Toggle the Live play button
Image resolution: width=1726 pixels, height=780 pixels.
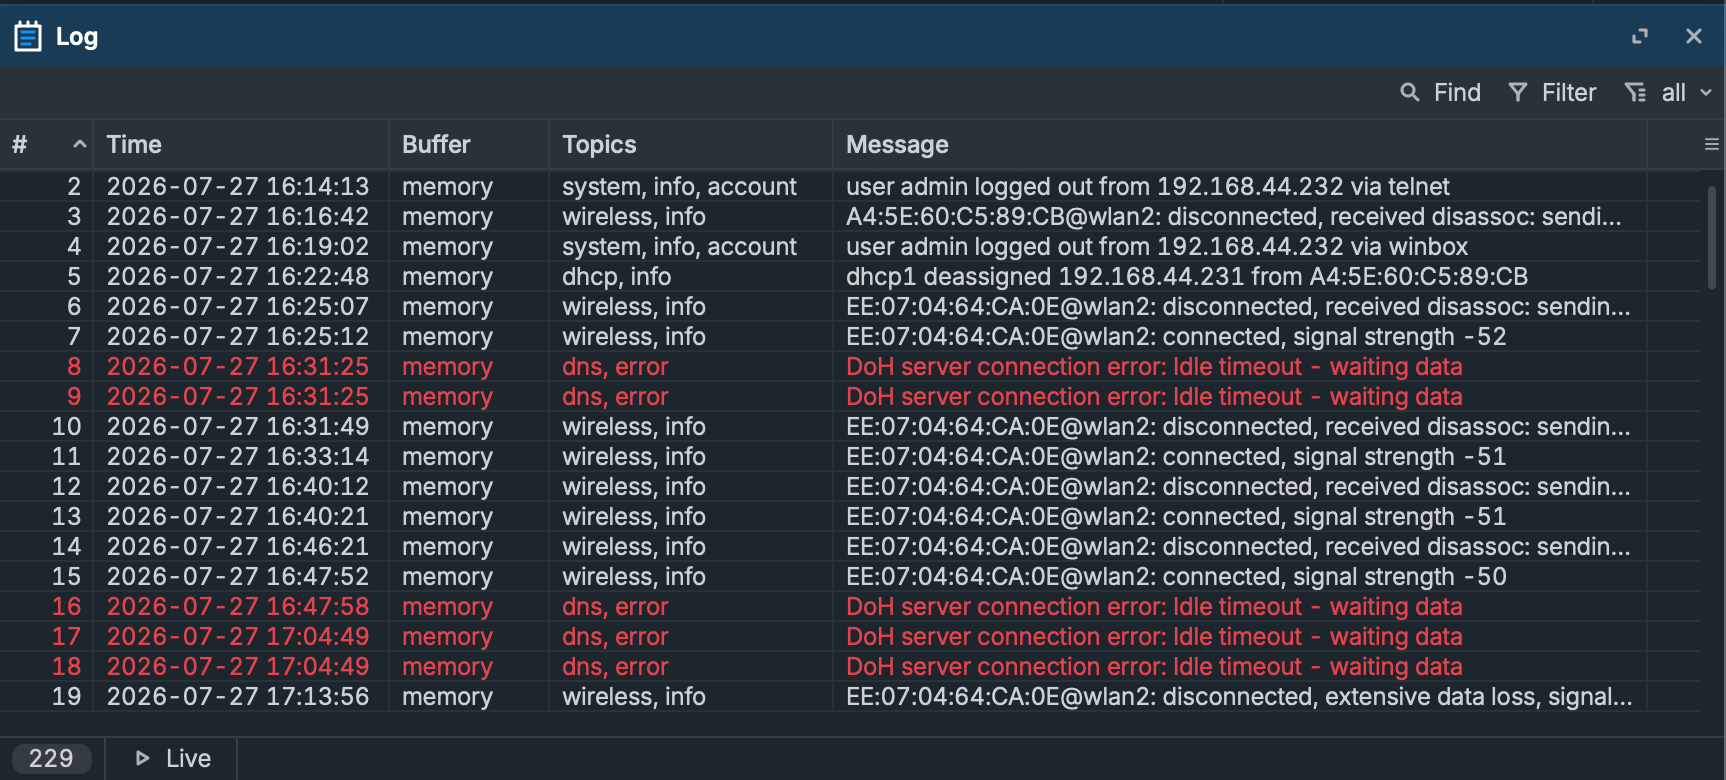click(172, 759)
